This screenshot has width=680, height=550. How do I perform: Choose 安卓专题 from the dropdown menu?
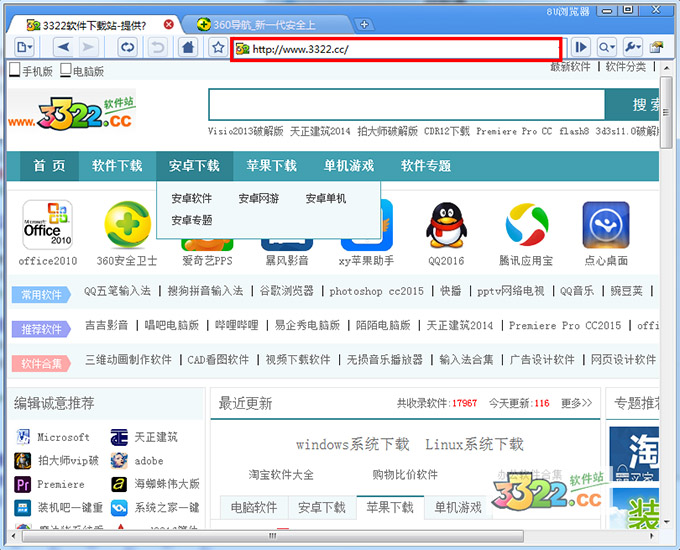click(x=192, y=220)
